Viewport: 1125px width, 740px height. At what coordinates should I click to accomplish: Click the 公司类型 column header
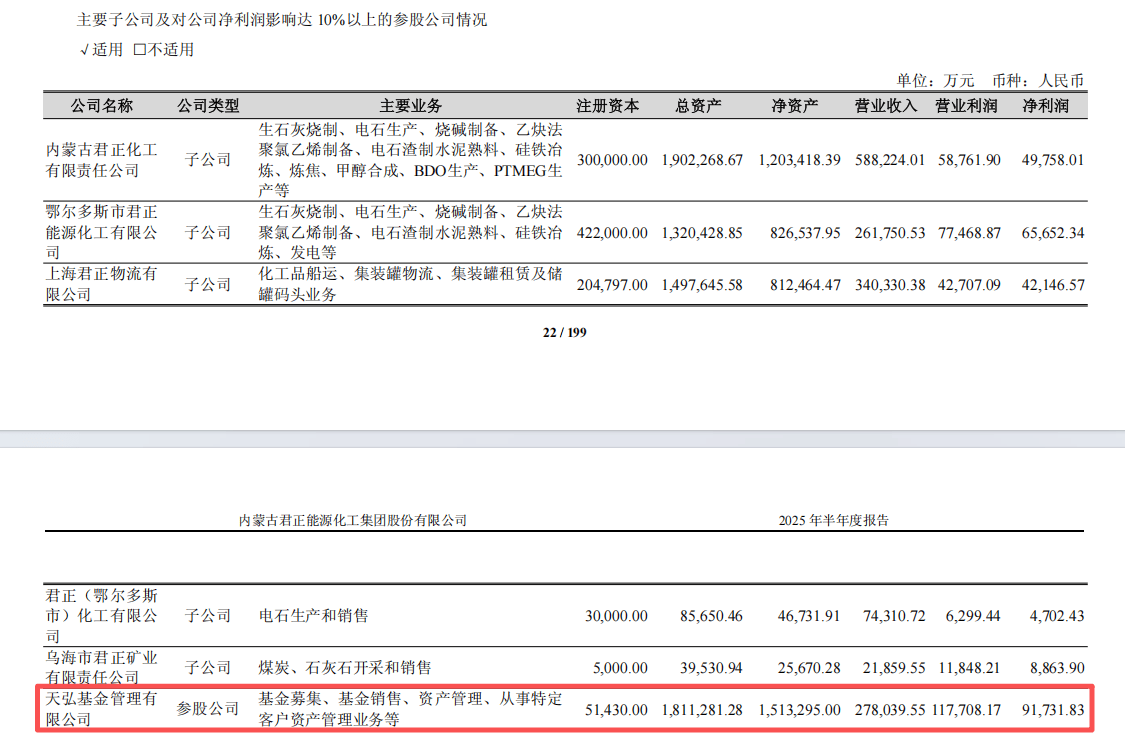click(x=208, y=106)
